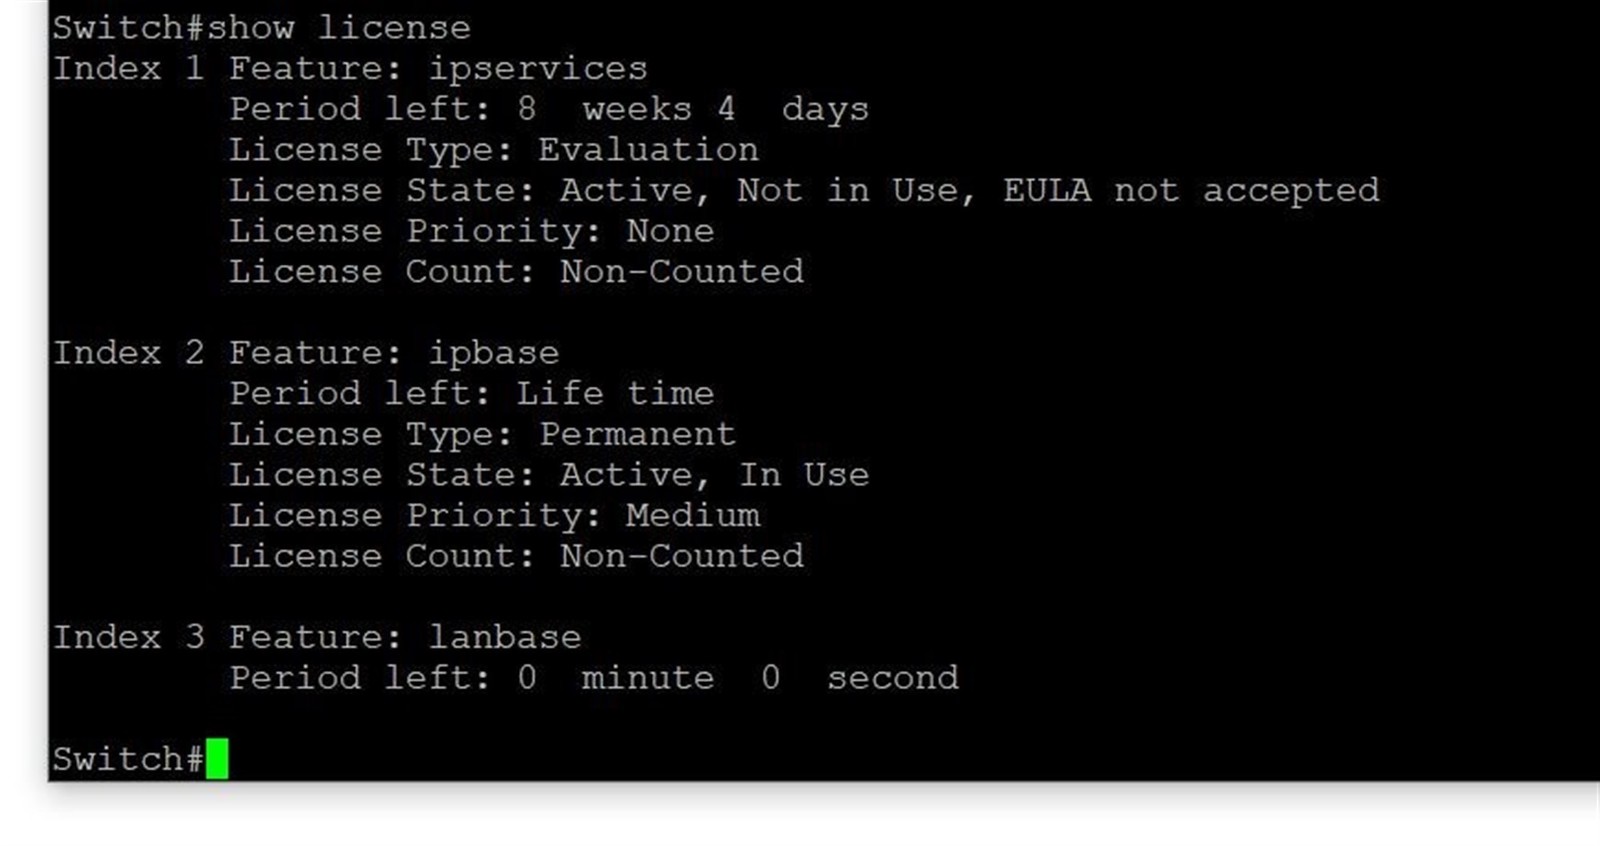Image resolution: width=1600 pixels, height=846 pixels.
Task: Click the 'ipservices' feature name
Action: pos(538,69)
